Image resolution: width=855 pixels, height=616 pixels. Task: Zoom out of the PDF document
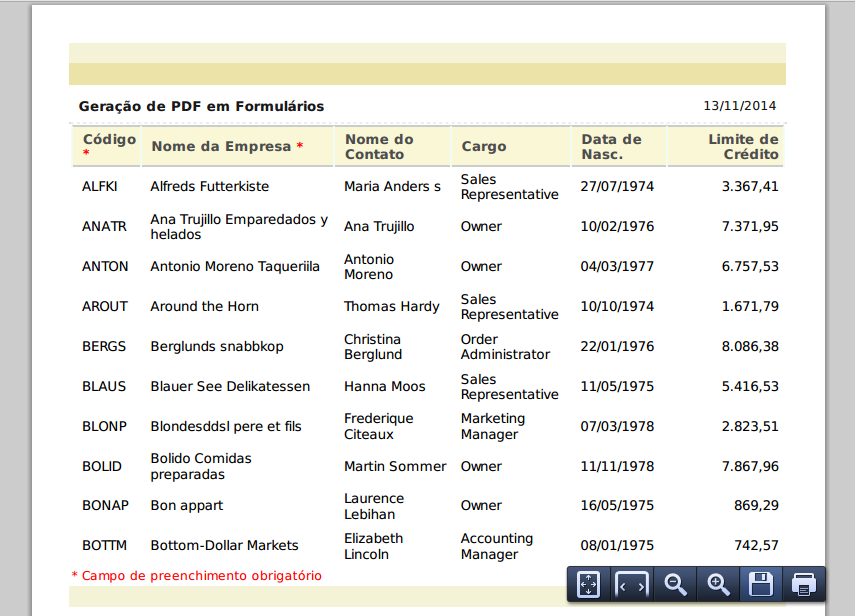coord(676,585)
